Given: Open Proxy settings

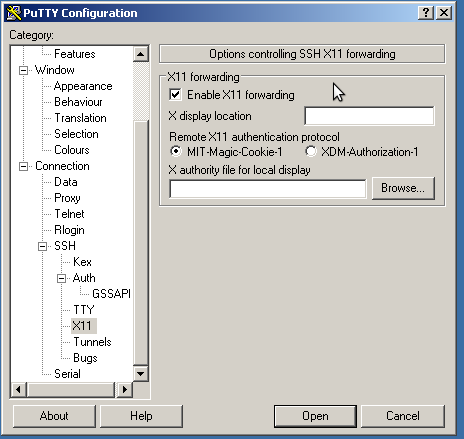Looking at the screenshot, I should coord(67,198).
